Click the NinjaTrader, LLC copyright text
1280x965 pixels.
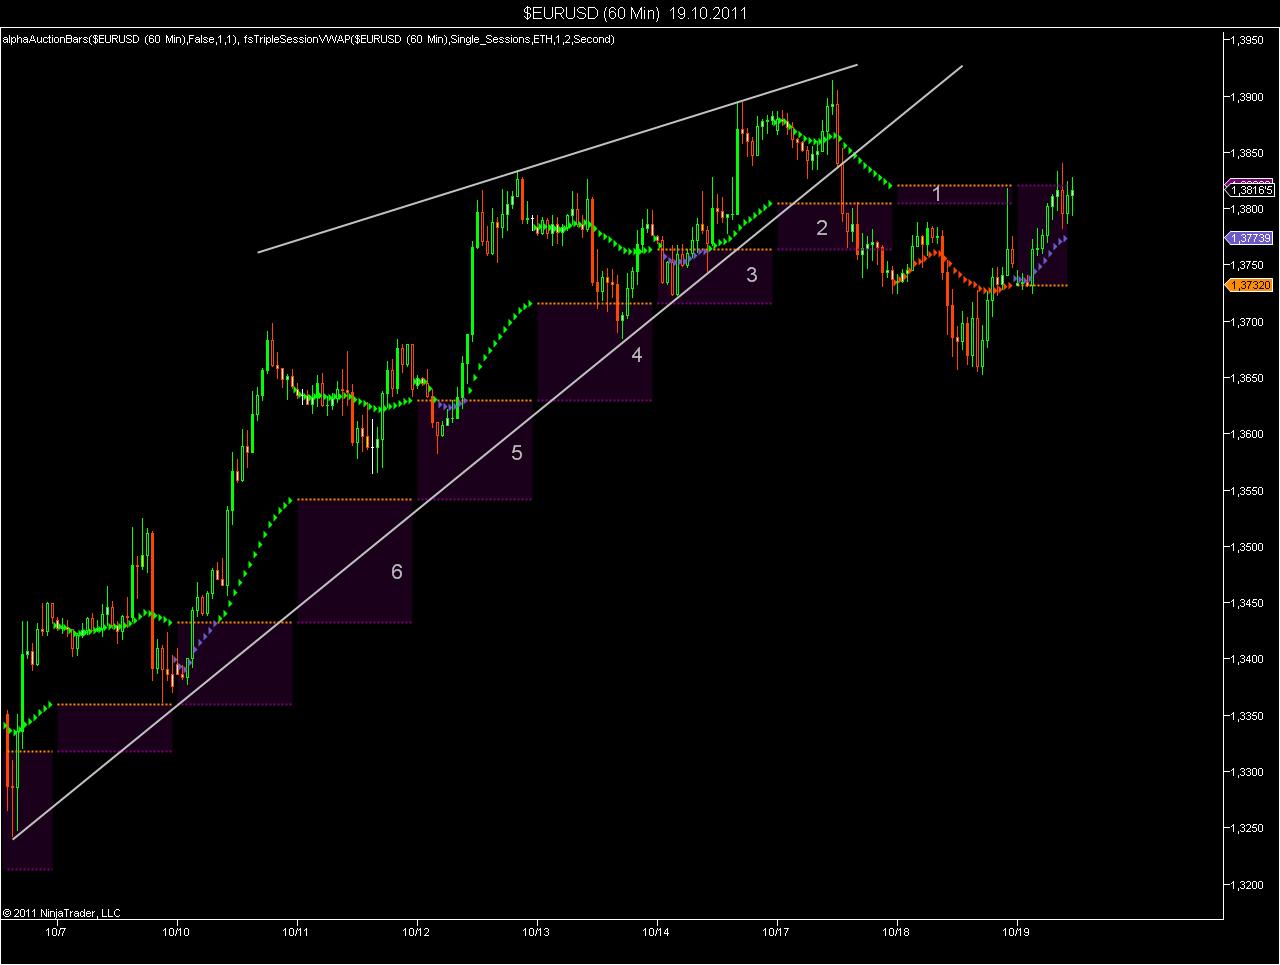tap(61, 912)
